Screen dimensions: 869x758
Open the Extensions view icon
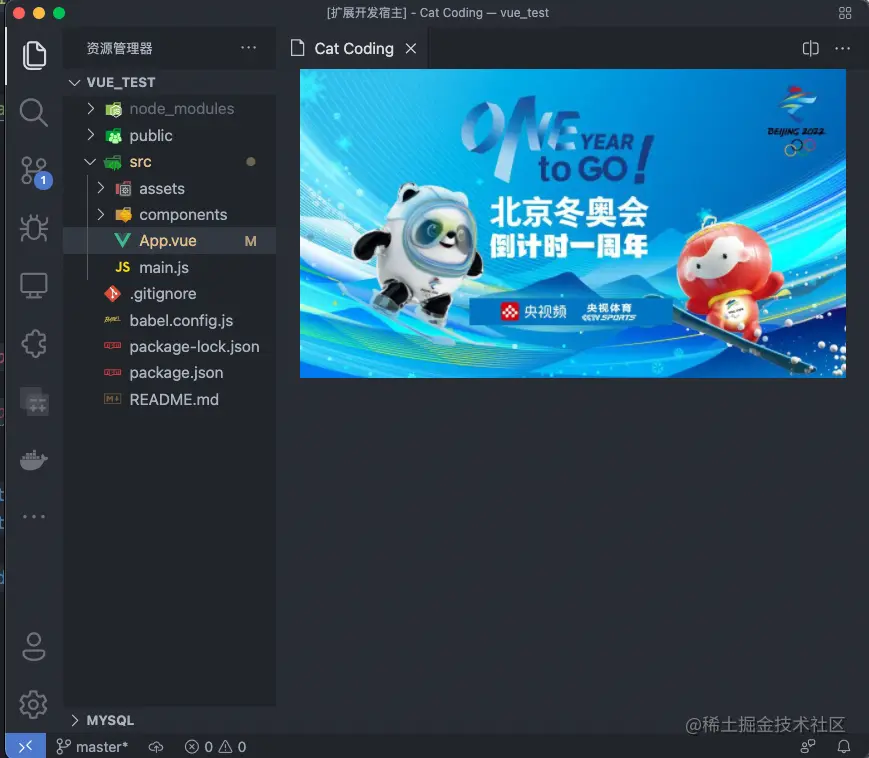(x=34, y=344)
